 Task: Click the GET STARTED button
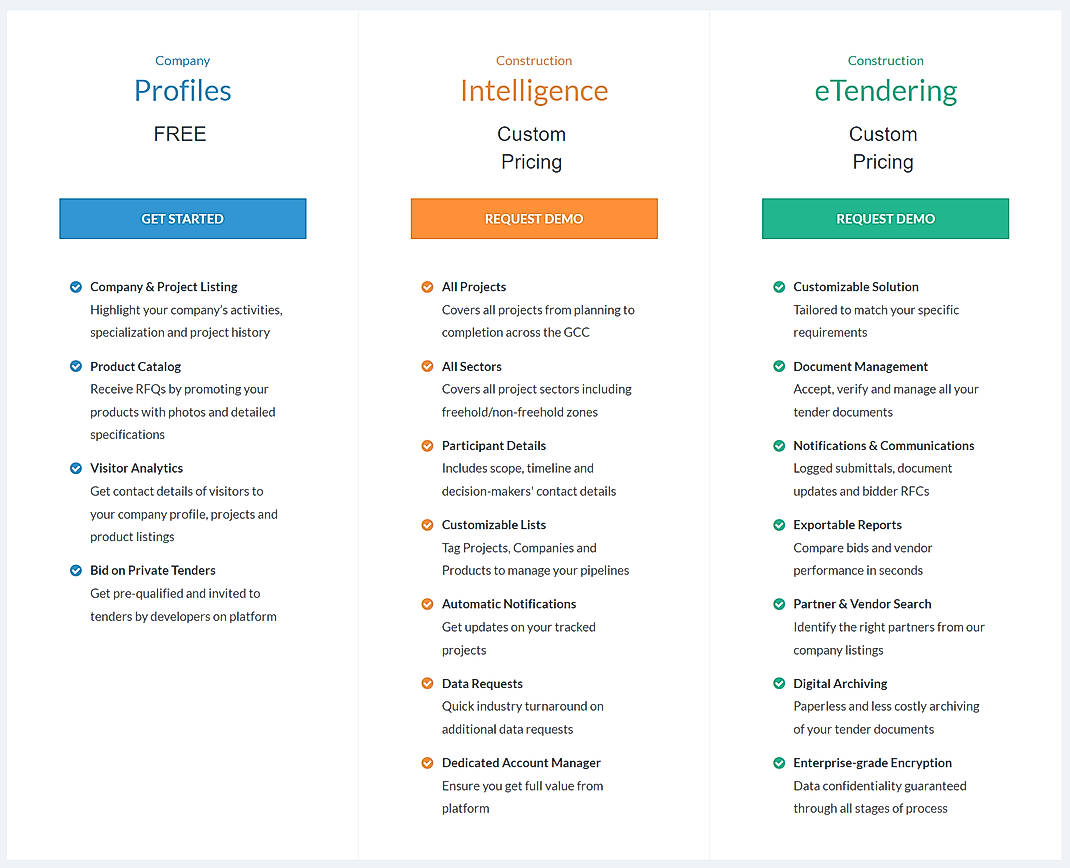click(x=182, y=218)
